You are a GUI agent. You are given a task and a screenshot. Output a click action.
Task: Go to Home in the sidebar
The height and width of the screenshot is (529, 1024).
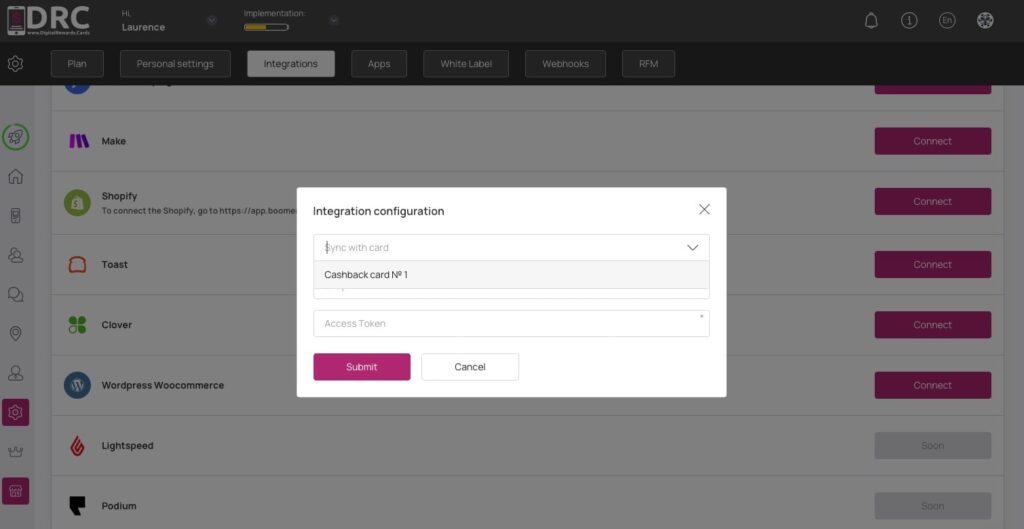coord(16,176)
